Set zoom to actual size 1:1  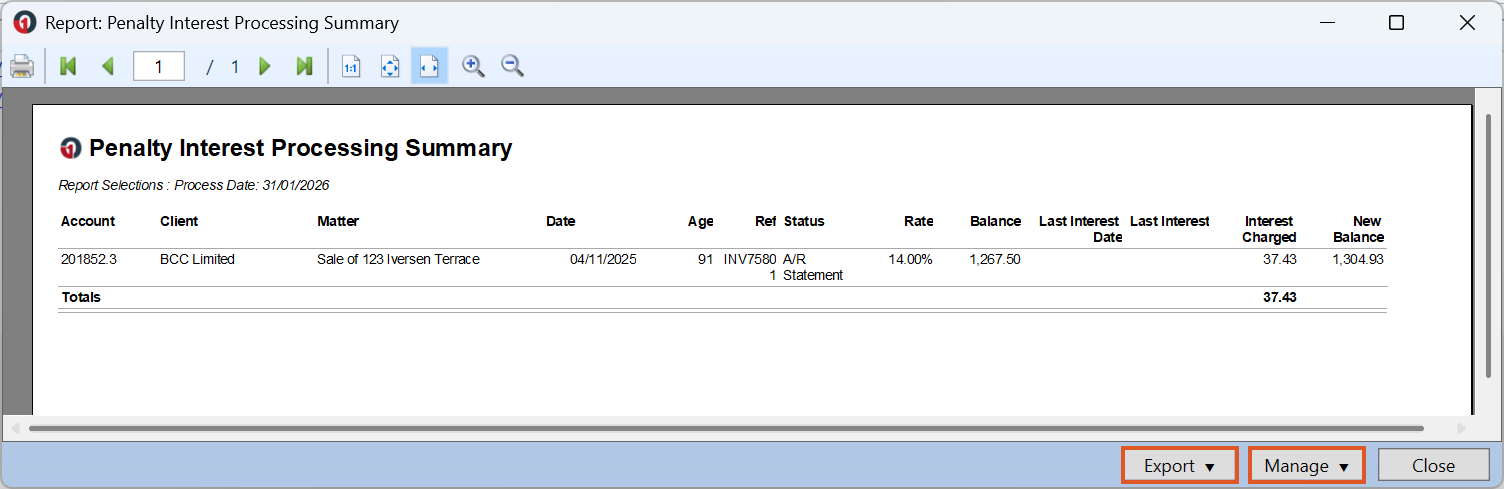351,67
